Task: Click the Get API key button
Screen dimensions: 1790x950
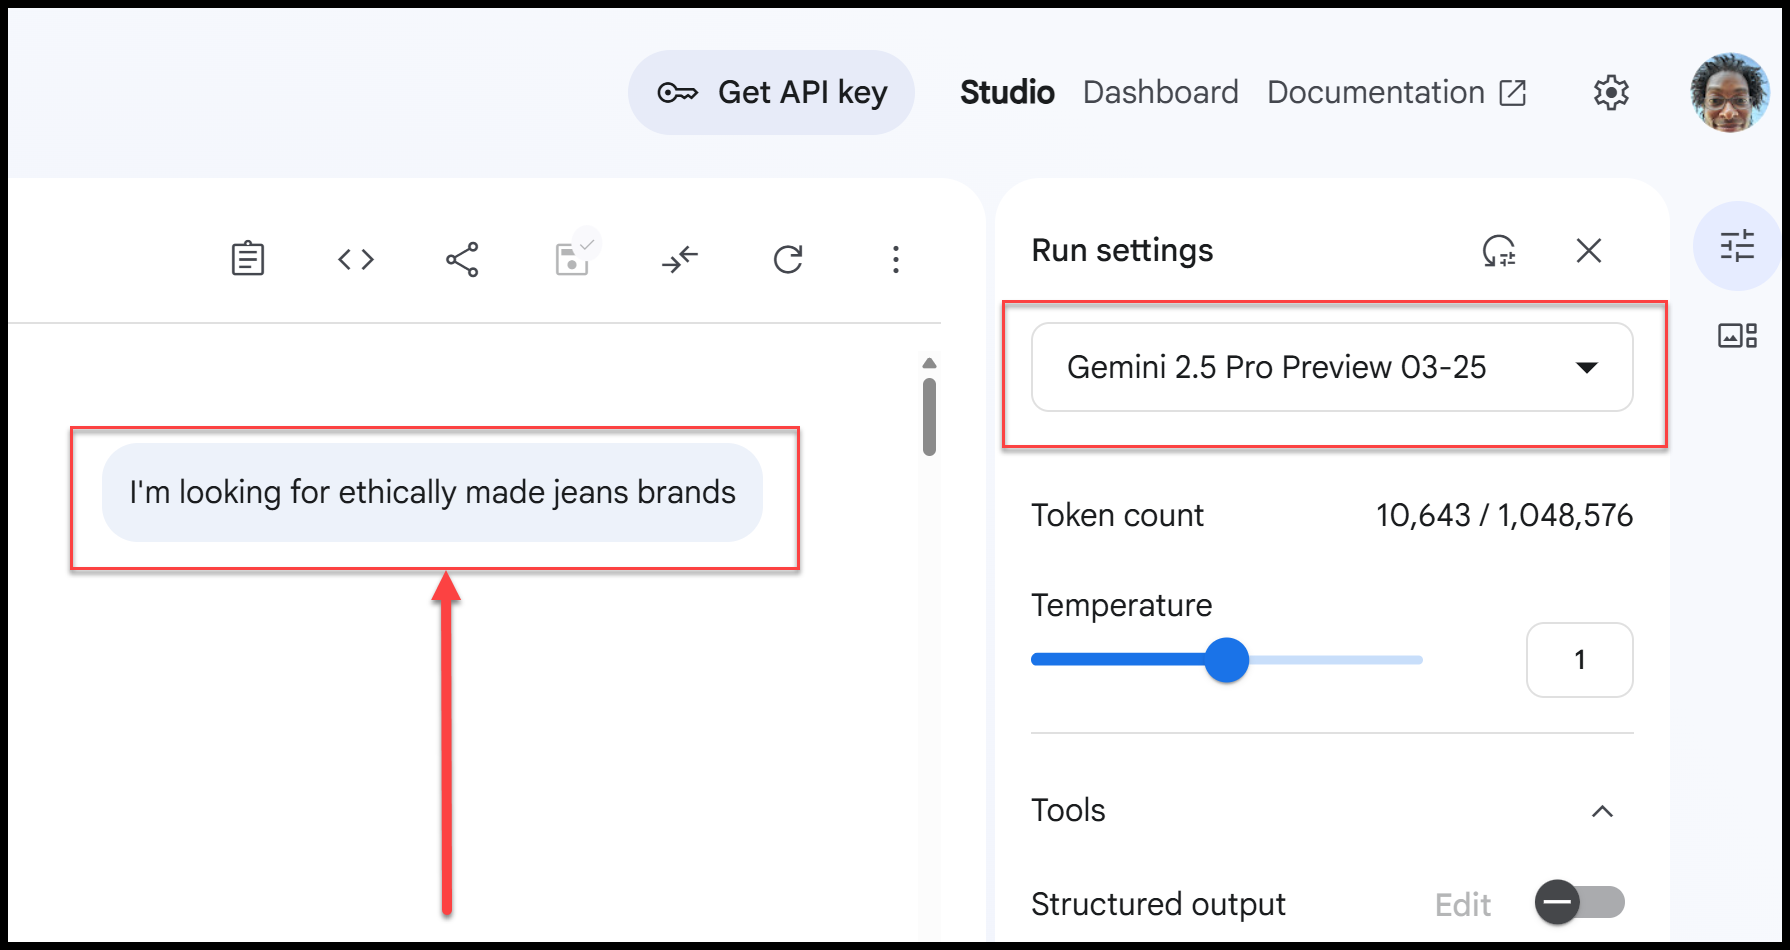Action: pyautogui.click(x=771, y=93)
